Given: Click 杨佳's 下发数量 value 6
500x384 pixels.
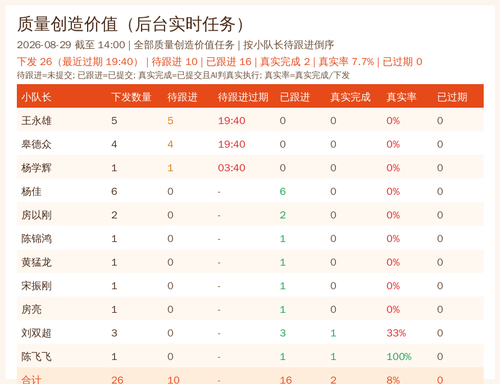Looking at the screenshot, I should [x=114, y=192].
